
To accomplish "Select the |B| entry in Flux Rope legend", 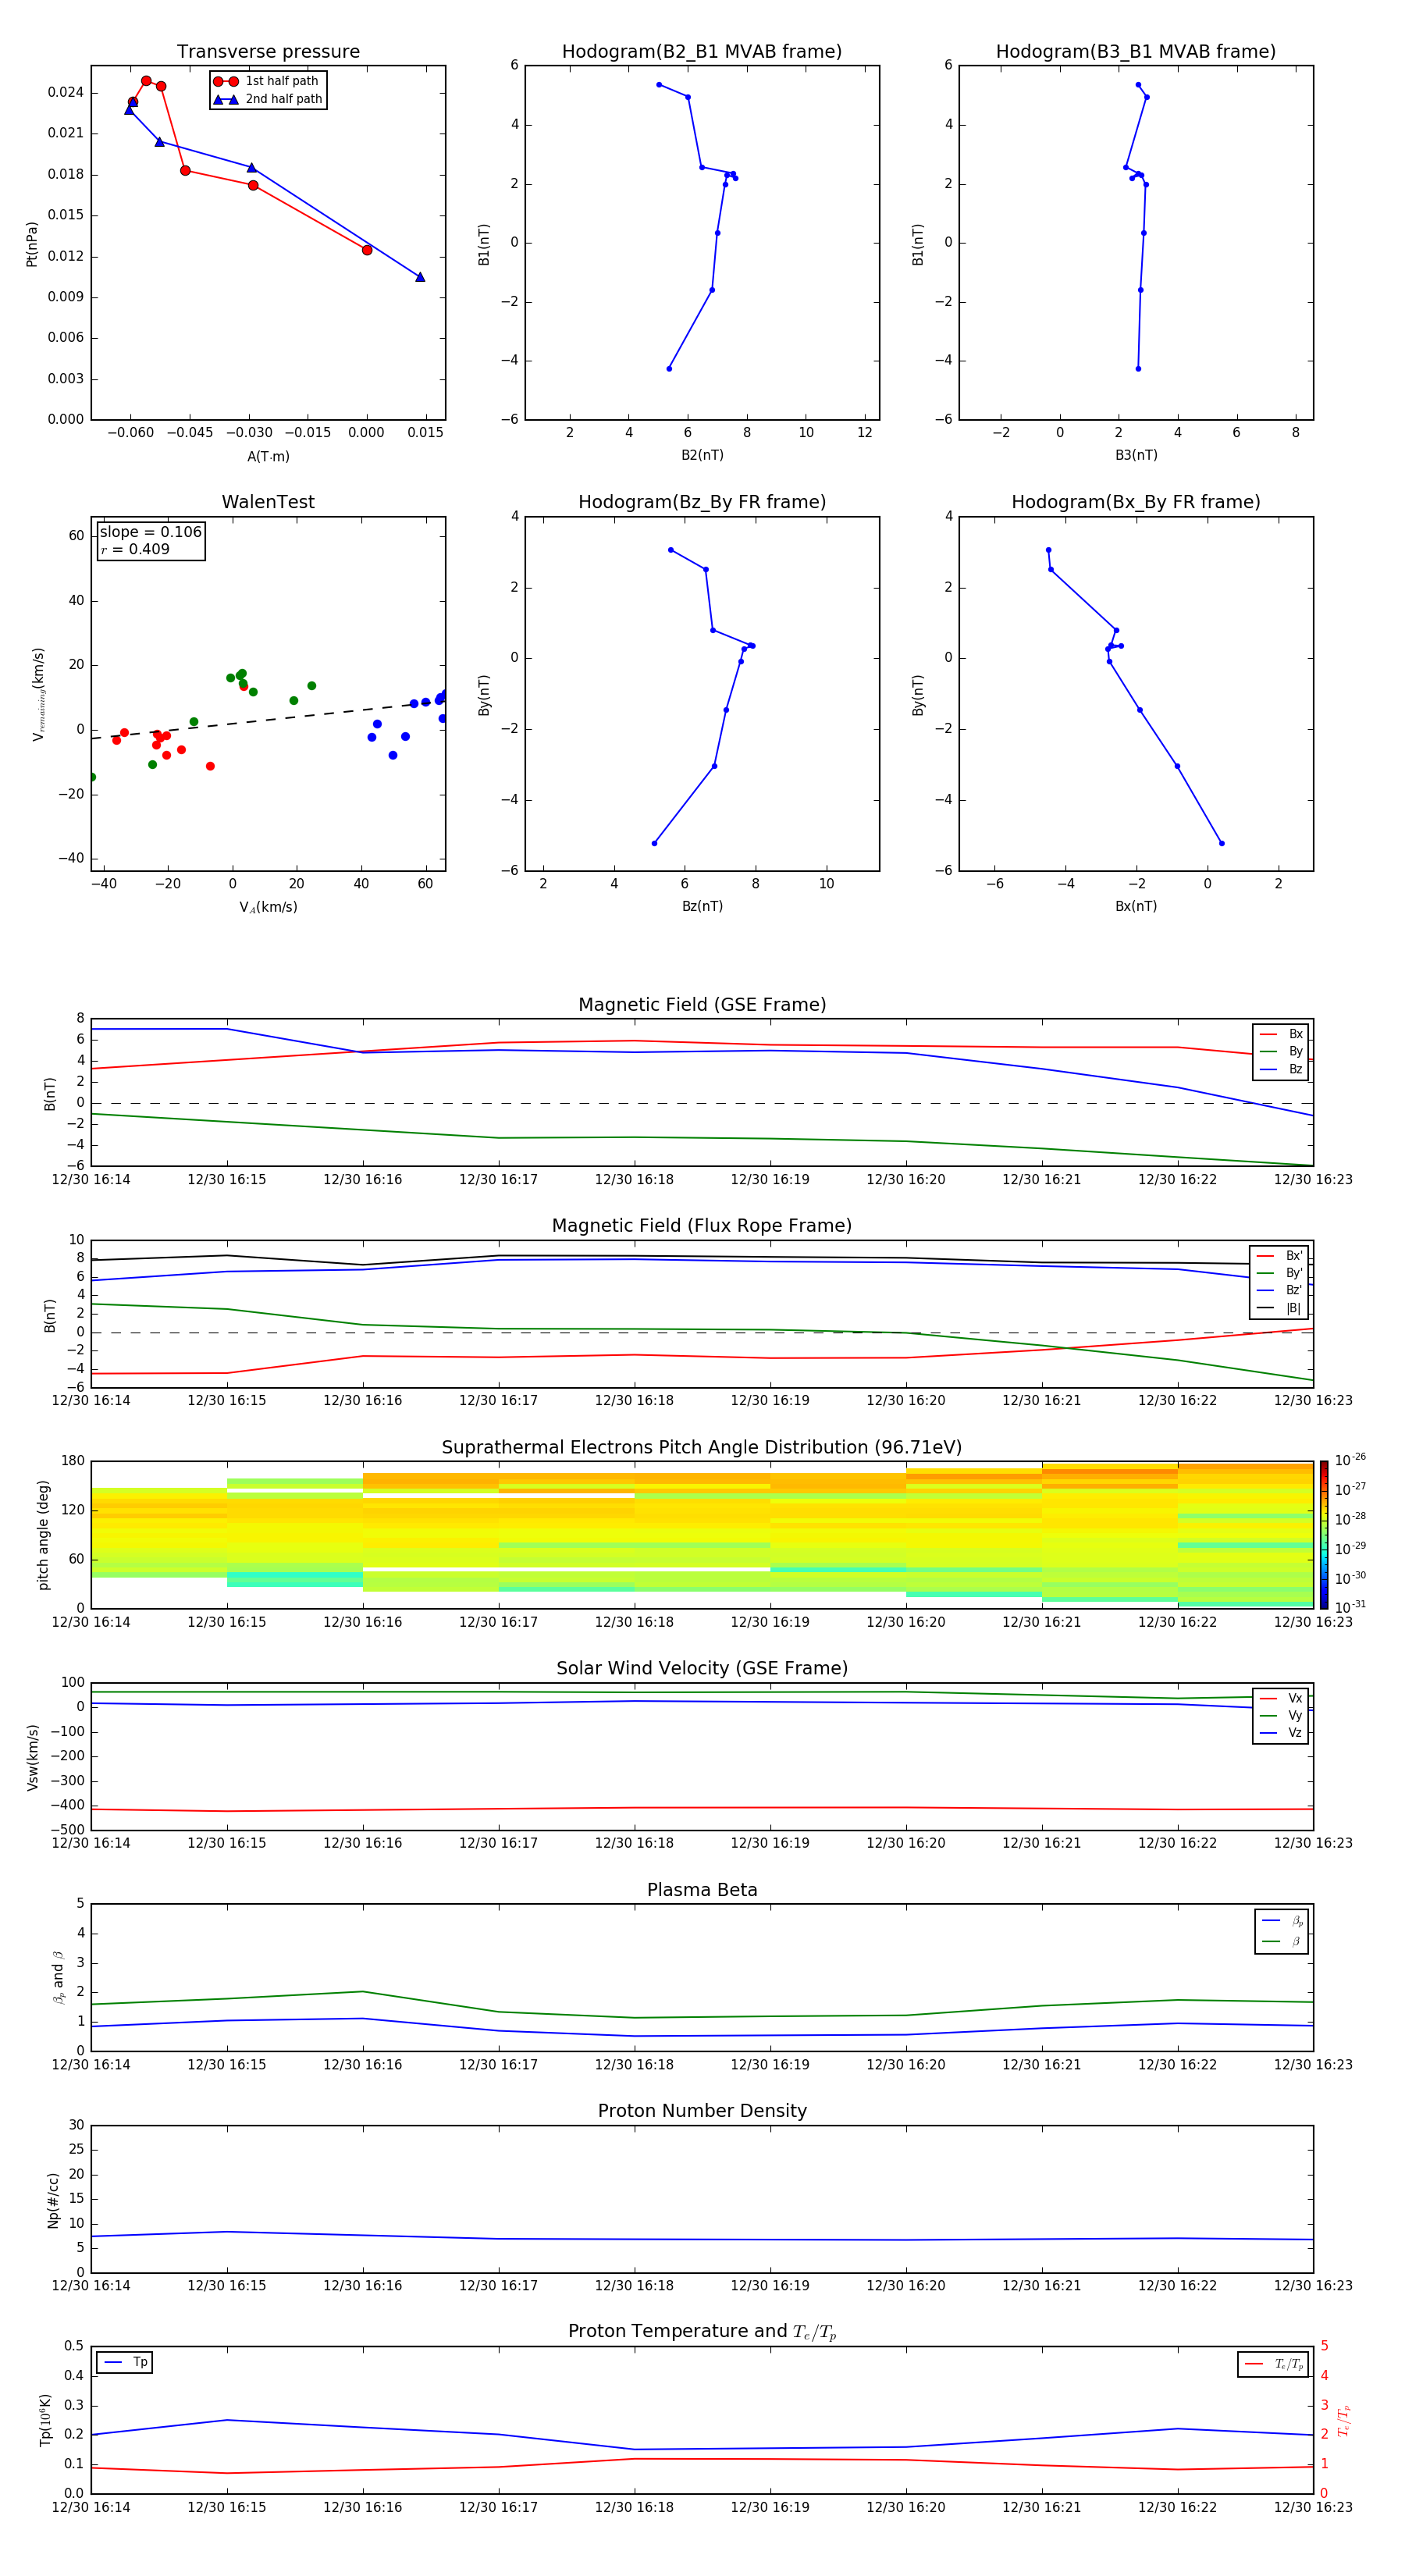I will (1280, 1308).
